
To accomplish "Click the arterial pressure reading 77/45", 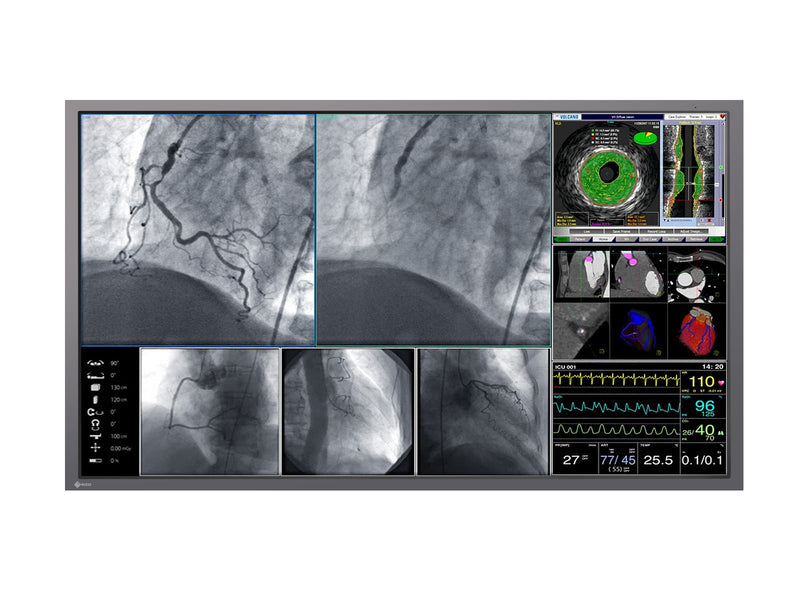I will [618, 460].
